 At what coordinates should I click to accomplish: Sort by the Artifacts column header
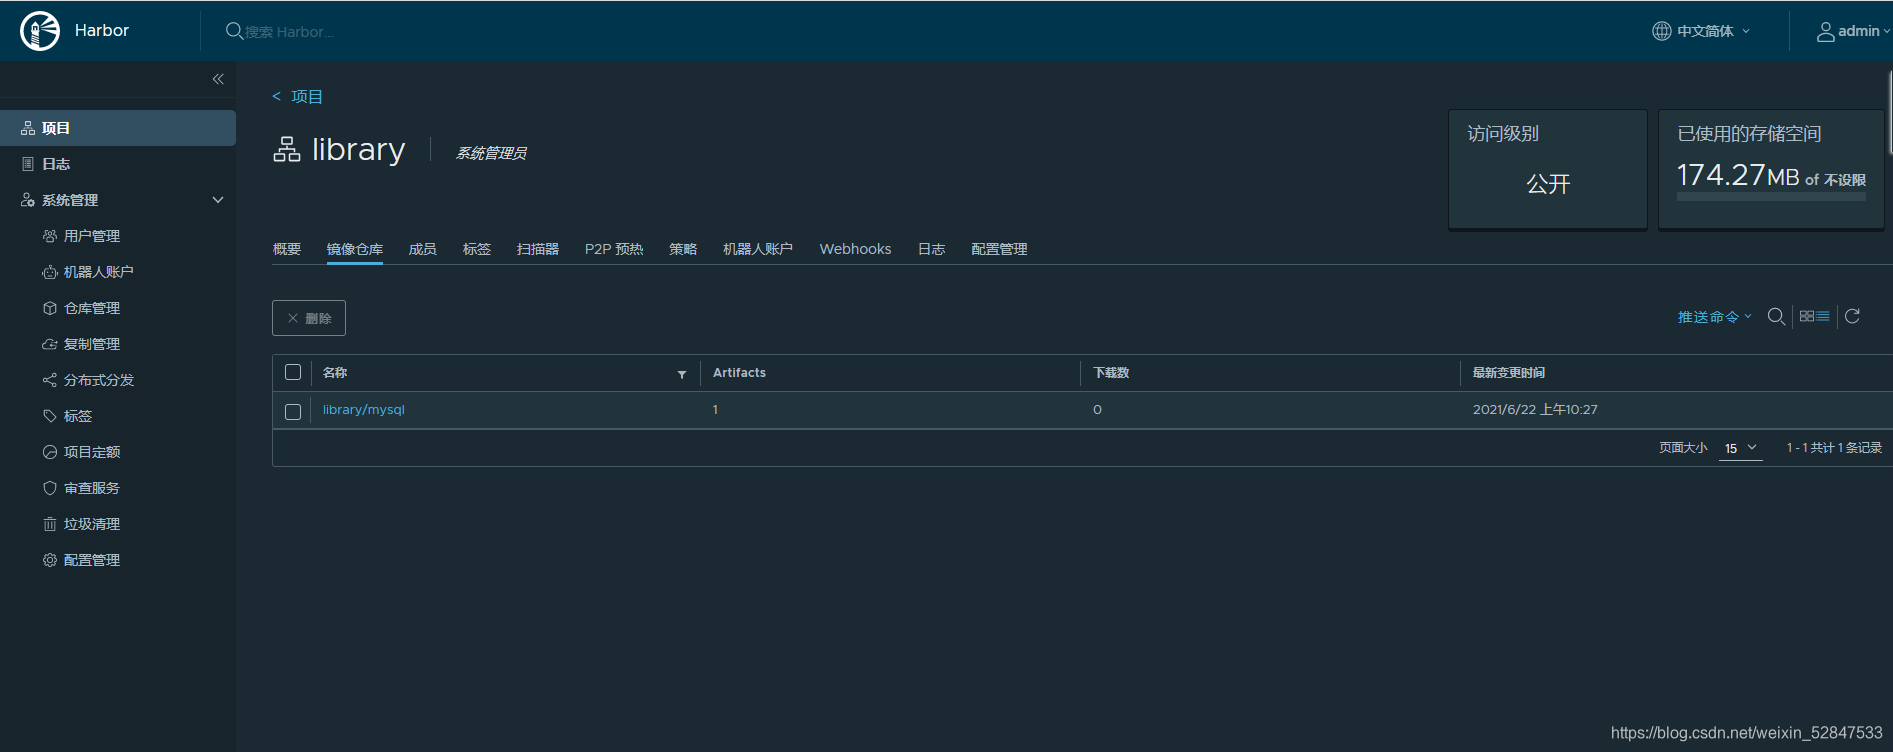point(739,372)
